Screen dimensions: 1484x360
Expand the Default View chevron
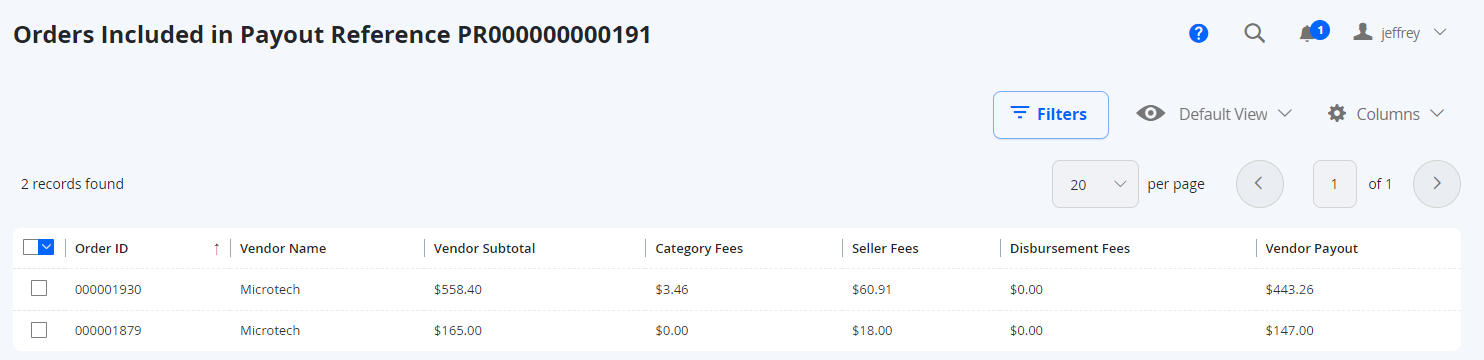tap(1285, 113)
